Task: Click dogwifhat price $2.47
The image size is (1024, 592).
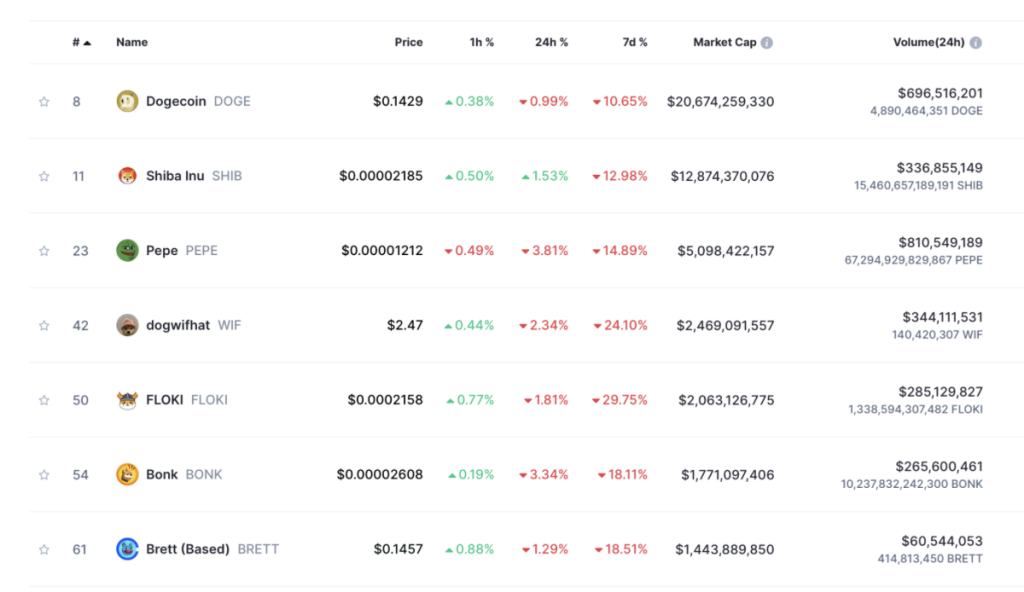Action: [405, 325]
